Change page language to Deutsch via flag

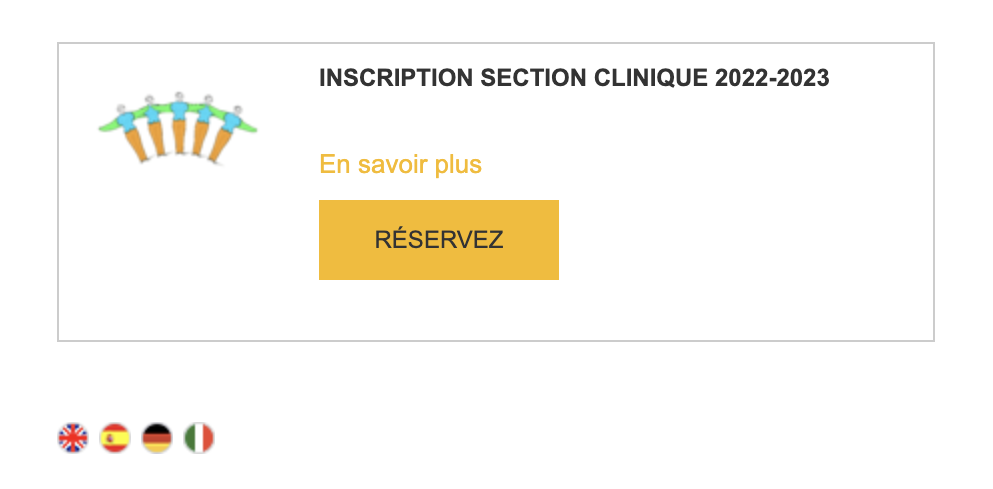pyautogui.click(x=157, y=438)
